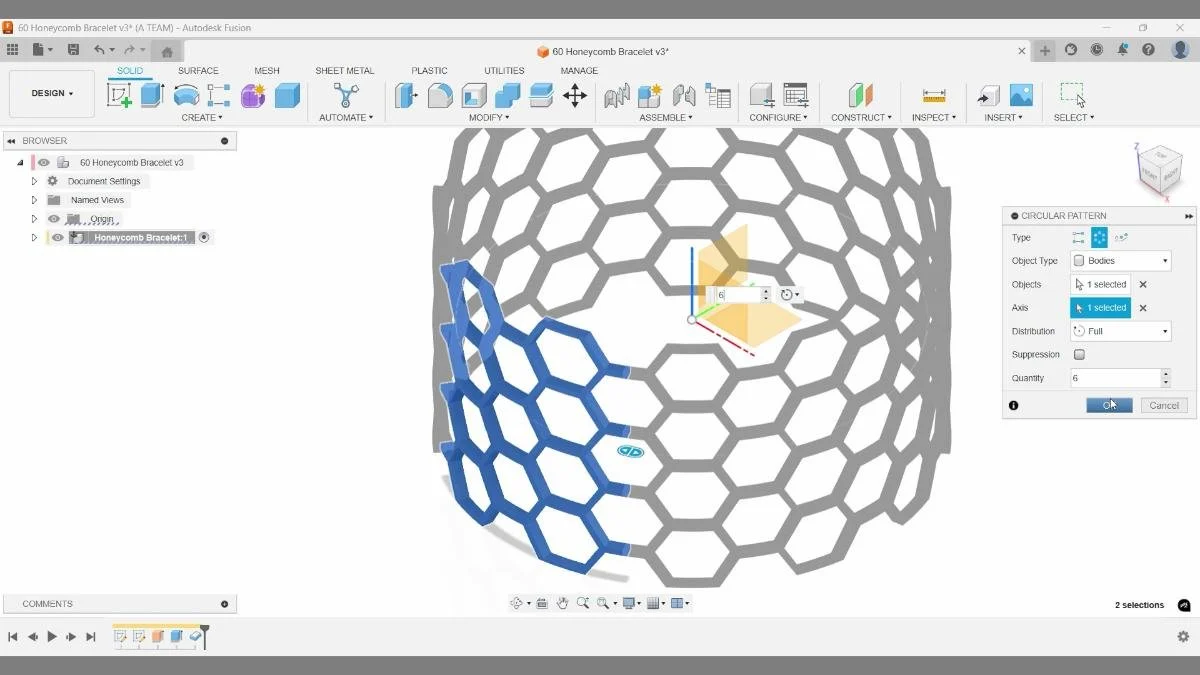1200x675 pixels.
Task: Open the Create Form tool
Action: tap(252, 95)
